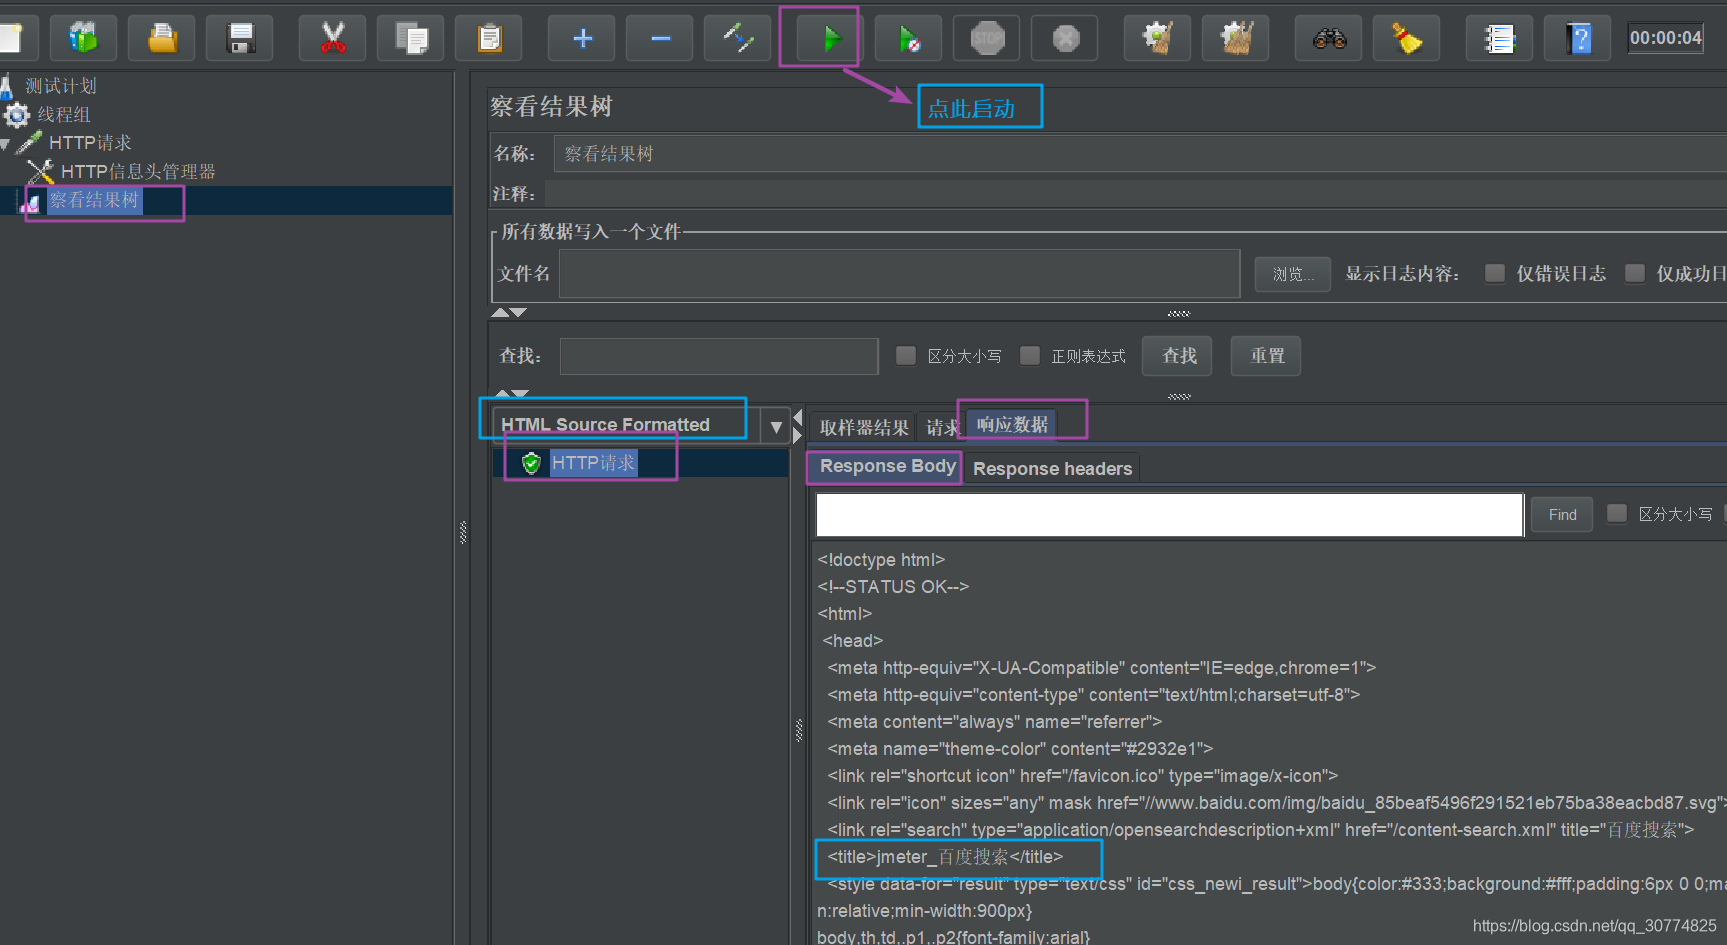Click the Find button
This screenshot has height=945, width=1727.
click(x=1562, y=514)
